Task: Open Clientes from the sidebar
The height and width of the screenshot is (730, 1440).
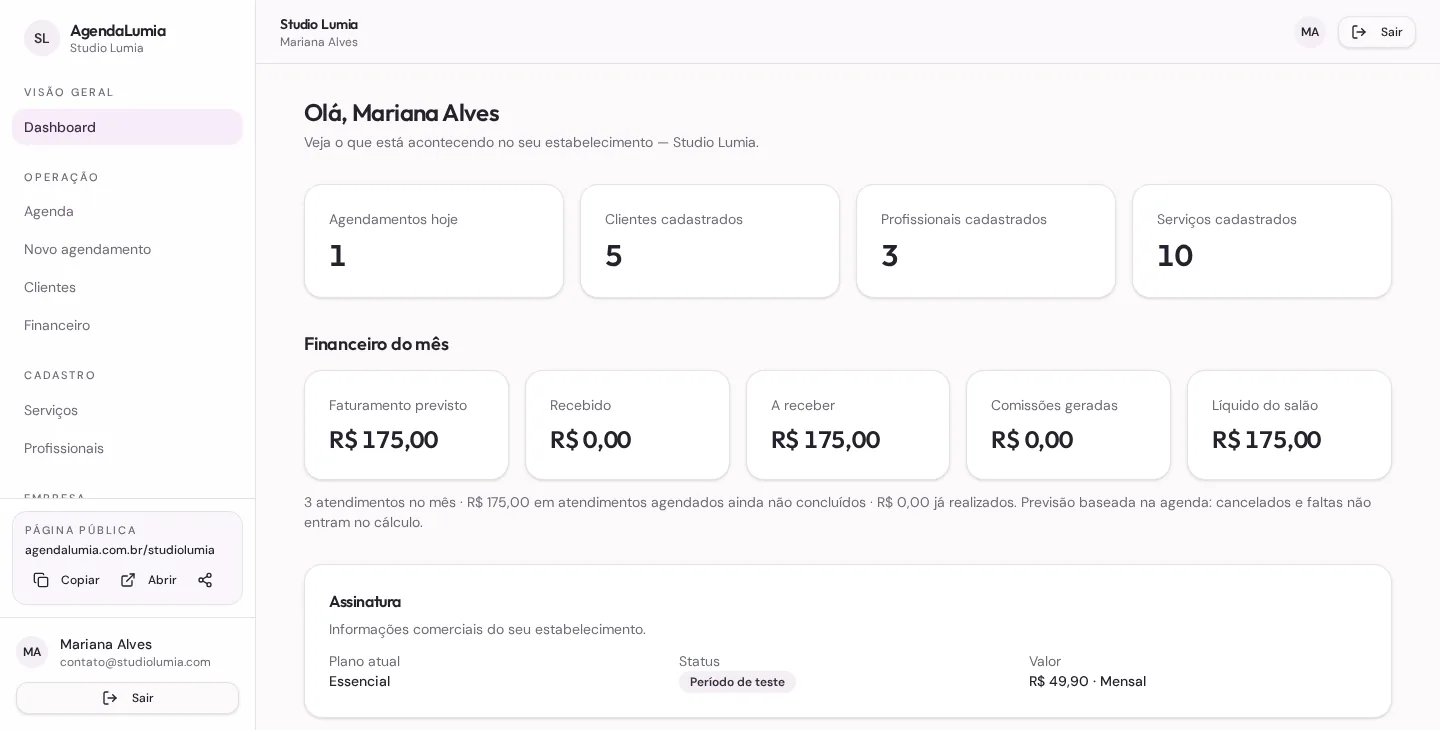Action: [127, 287]
